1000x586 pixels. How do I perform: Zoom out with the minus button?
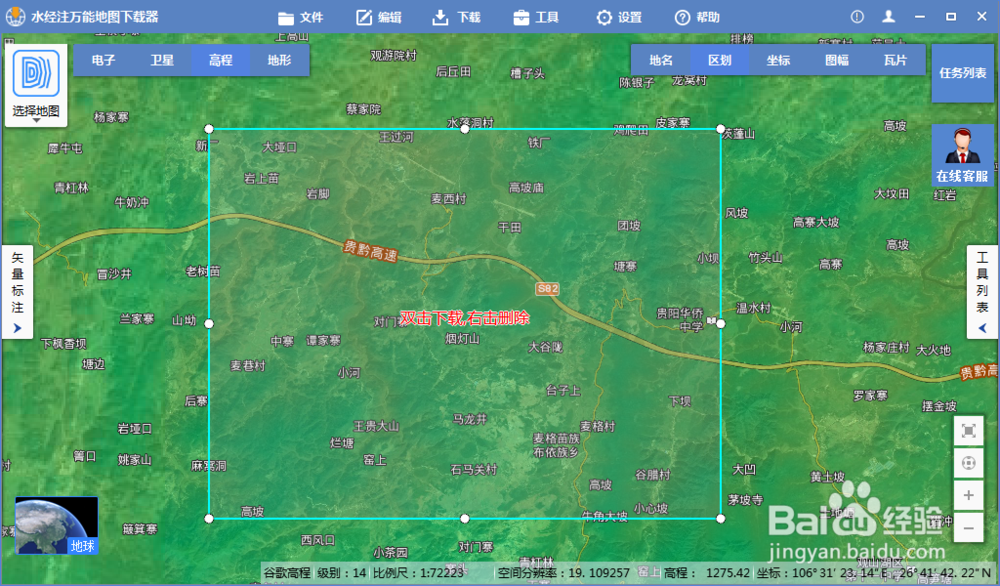point(968,527)
